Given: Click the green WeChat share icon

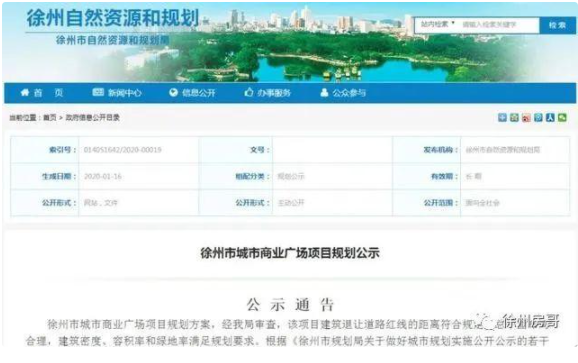Looking at the screenshot, I should tap(562, 118).
